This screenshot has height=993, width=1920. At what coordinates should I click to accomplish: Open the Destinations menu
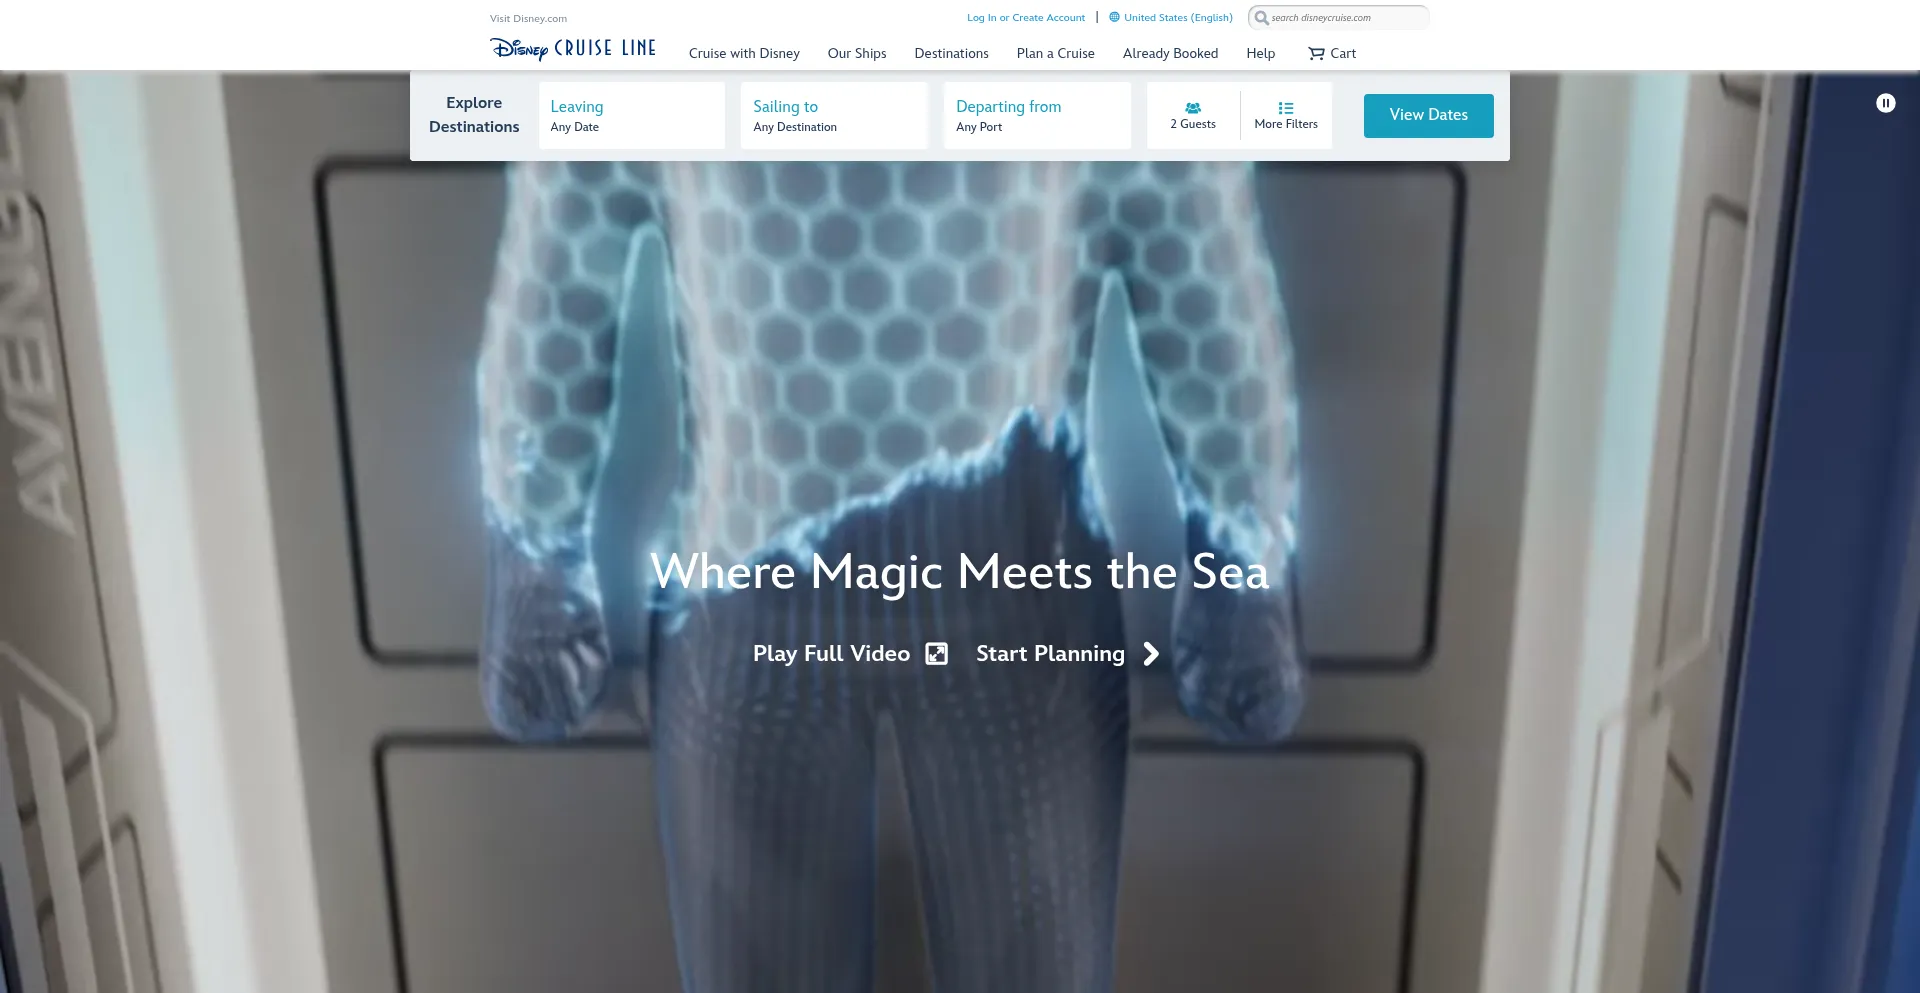[951, 54]
